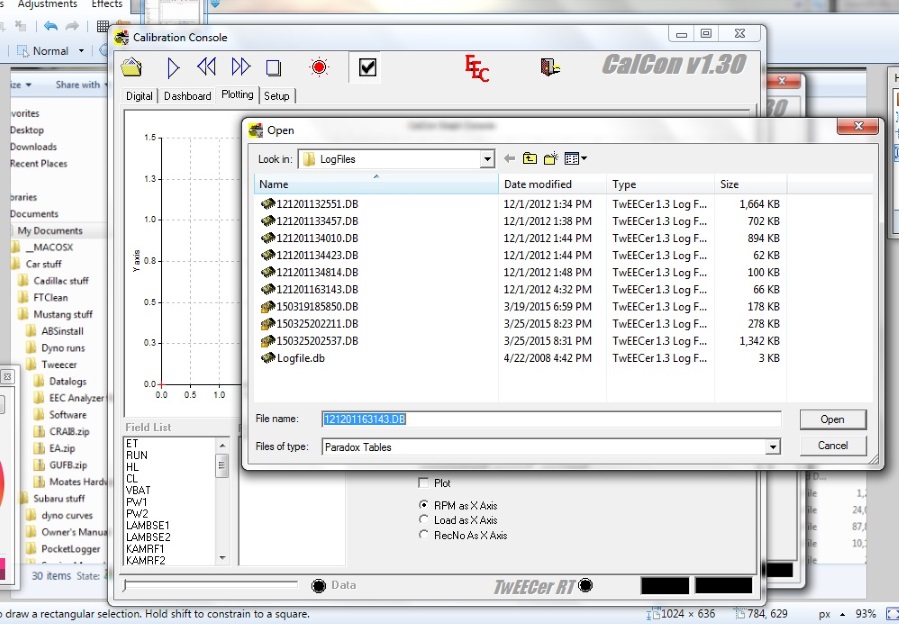Sort files by the Type column header
Screen dimensions: 899x624
[x=660, y=184]
